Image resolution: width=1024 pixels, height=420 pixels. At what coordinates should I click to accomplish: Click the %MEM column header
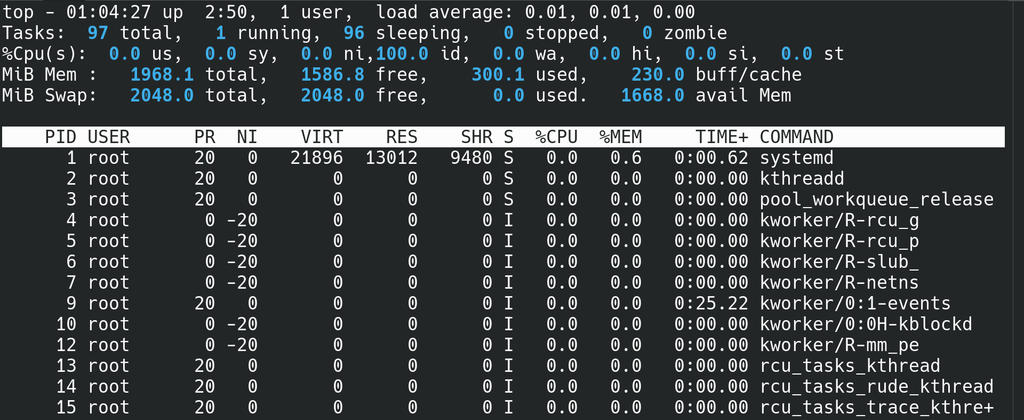pyautogui.click(x=620, y=137)
